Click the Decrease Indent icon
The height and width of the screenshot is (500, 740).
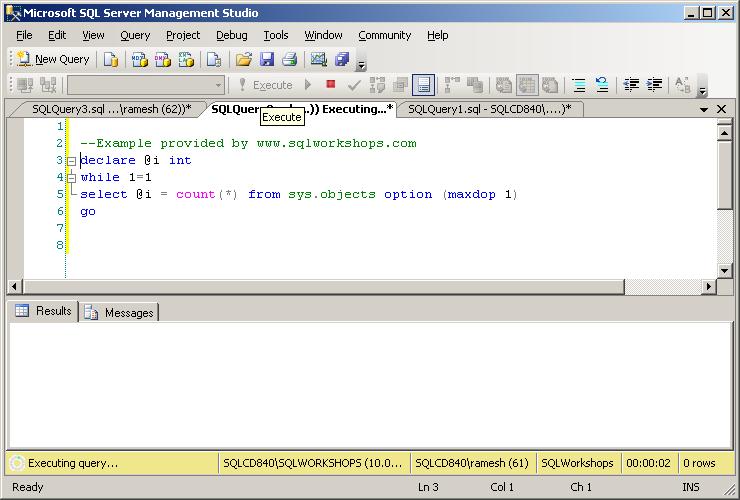631,85
